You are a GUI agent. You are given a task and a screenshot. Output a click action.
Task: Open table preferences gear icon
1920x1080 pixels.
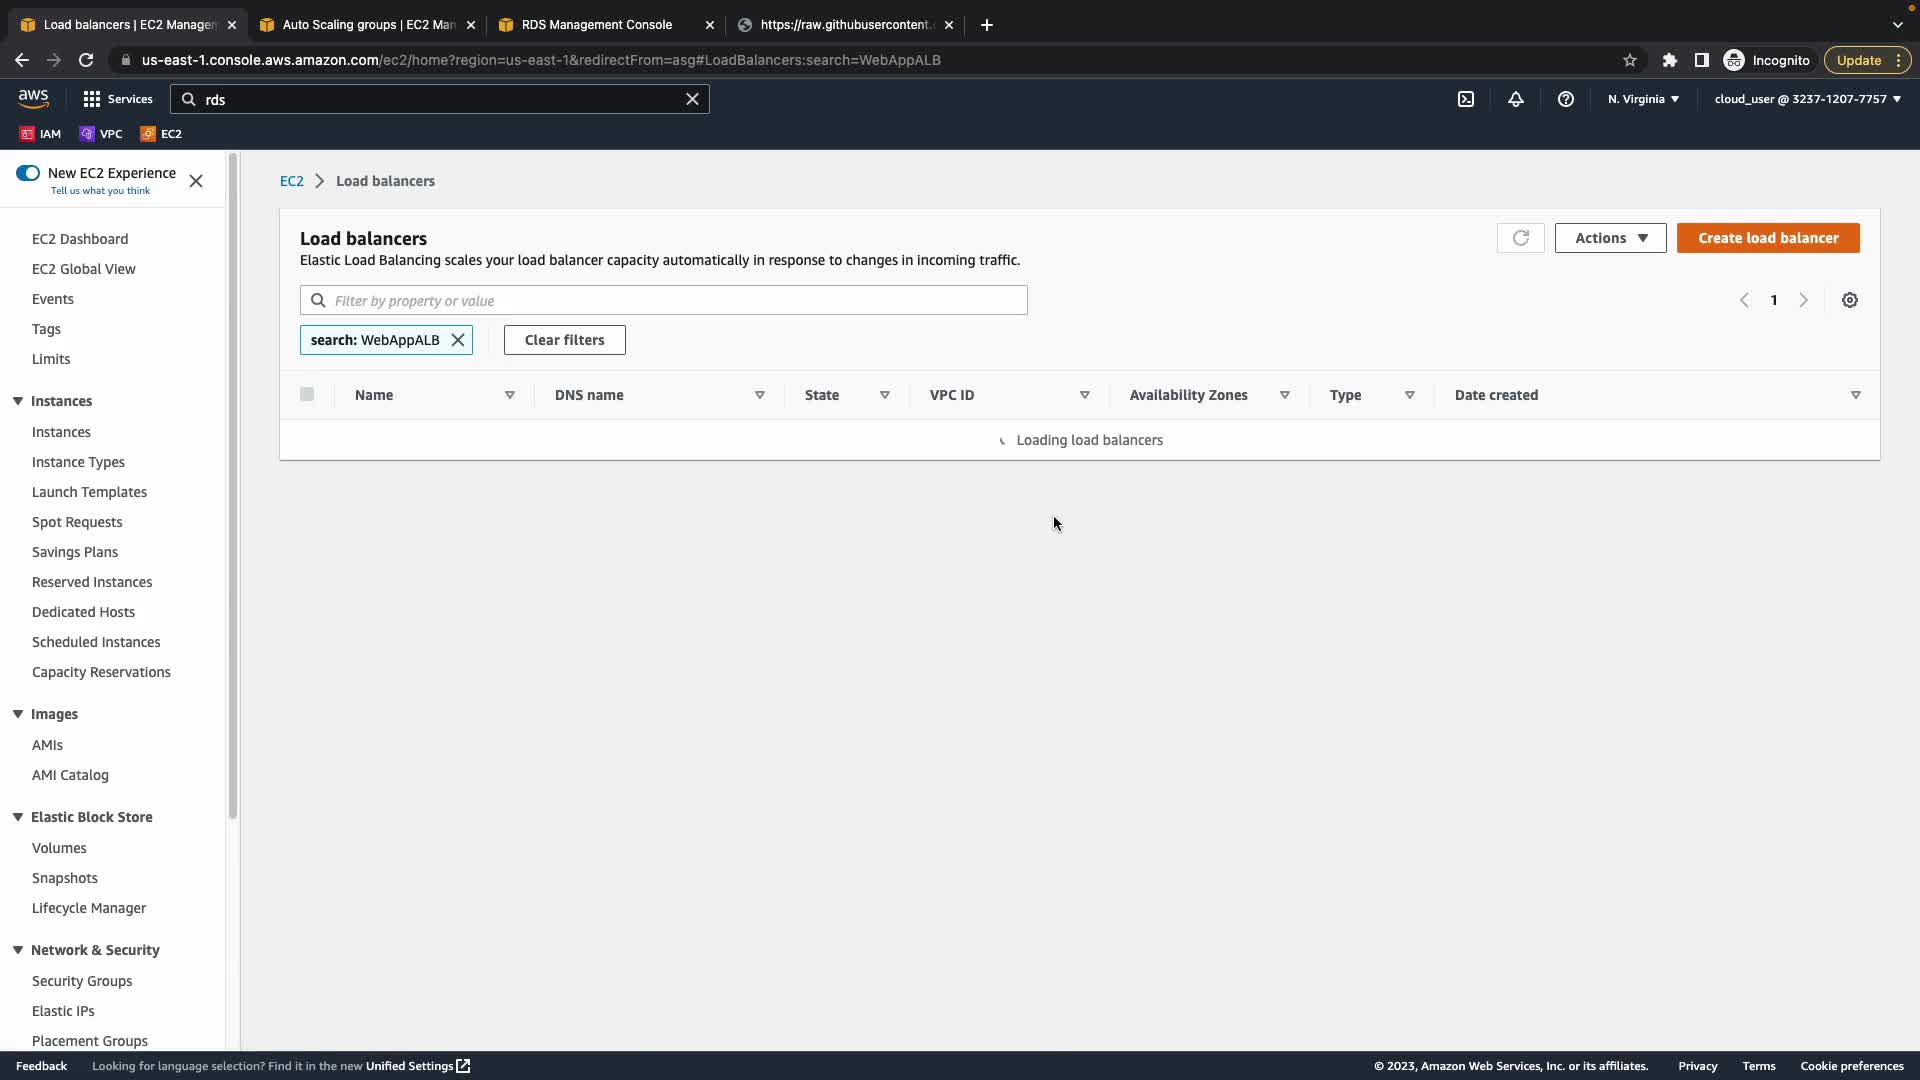(1849, 300)
